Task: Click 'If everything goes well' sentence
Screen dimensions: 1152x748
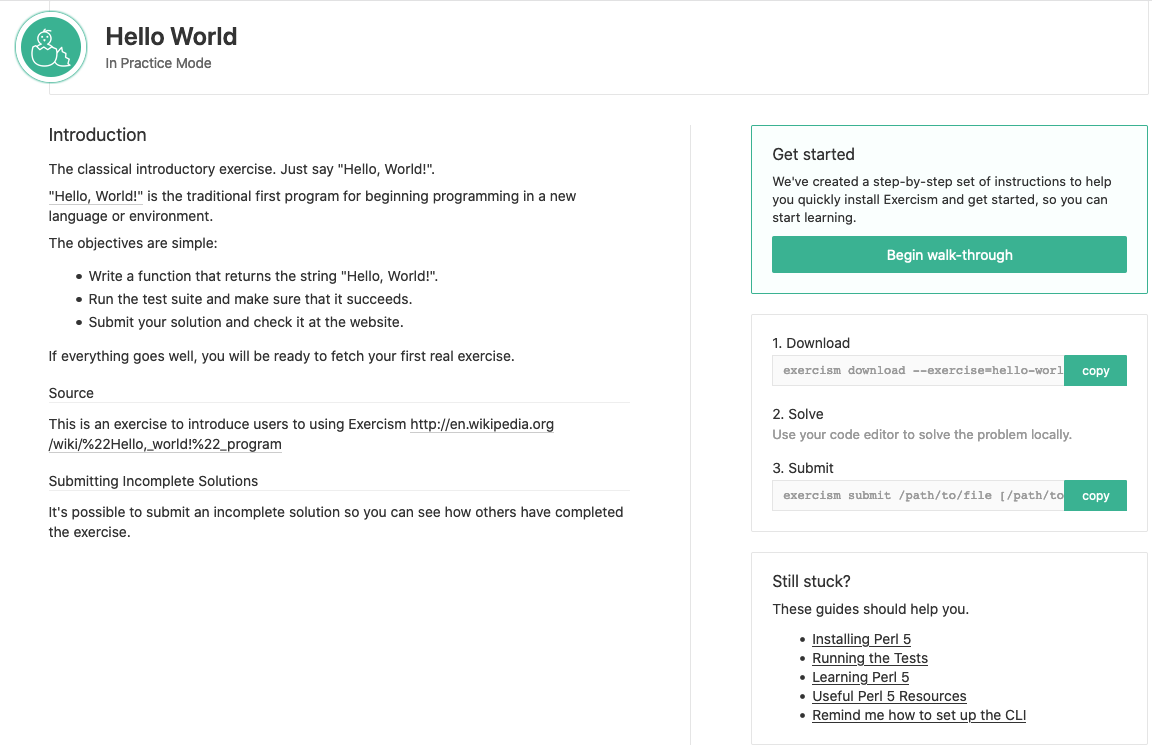Action: pos(281,356)
